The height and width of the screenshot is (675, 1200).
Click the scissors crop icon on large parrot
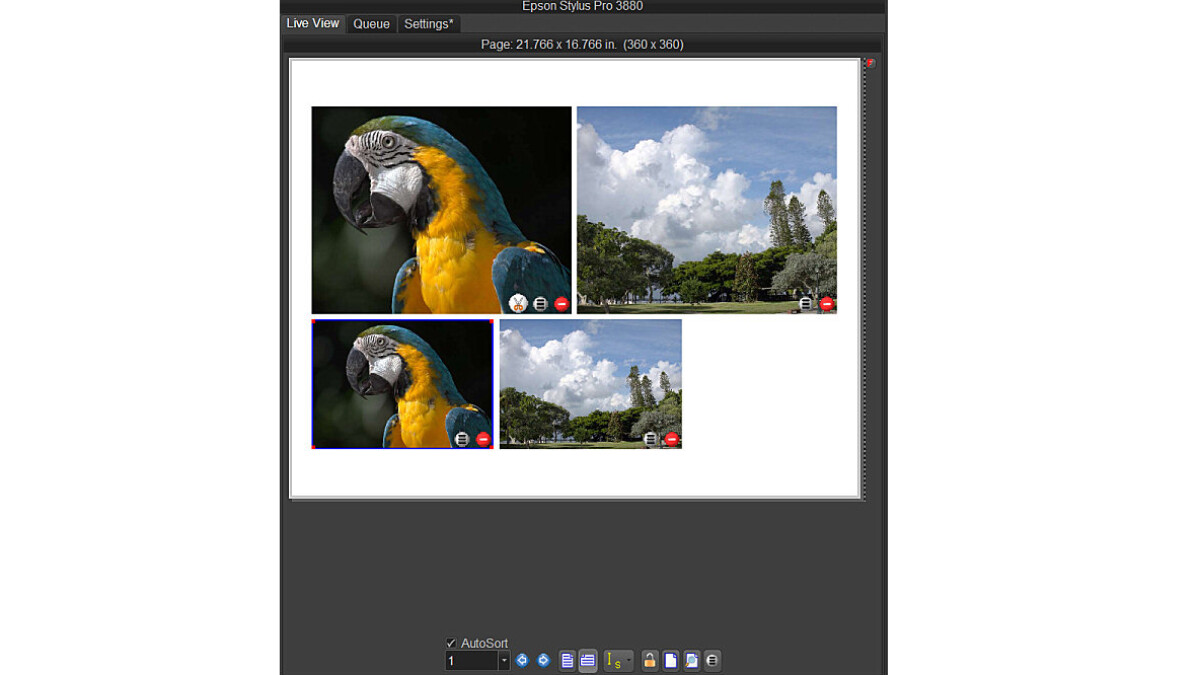click(518, 303)
